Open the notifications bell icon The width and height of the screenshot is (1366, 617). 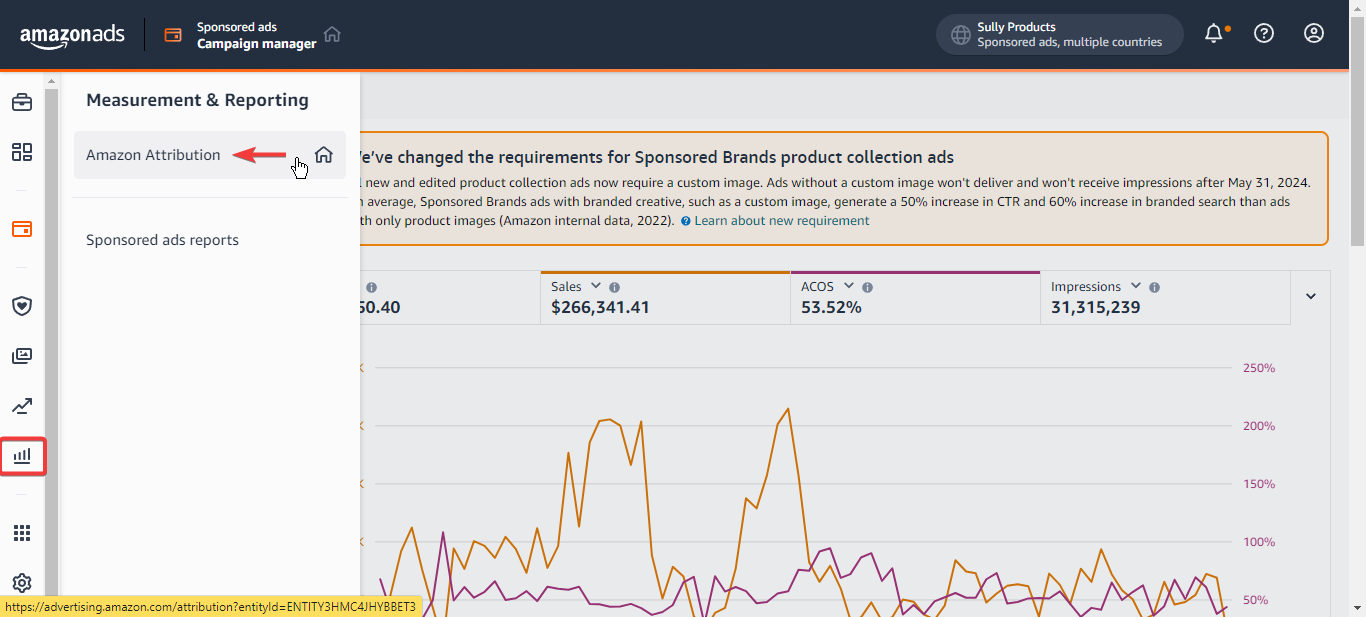(x=1213, y=33)
